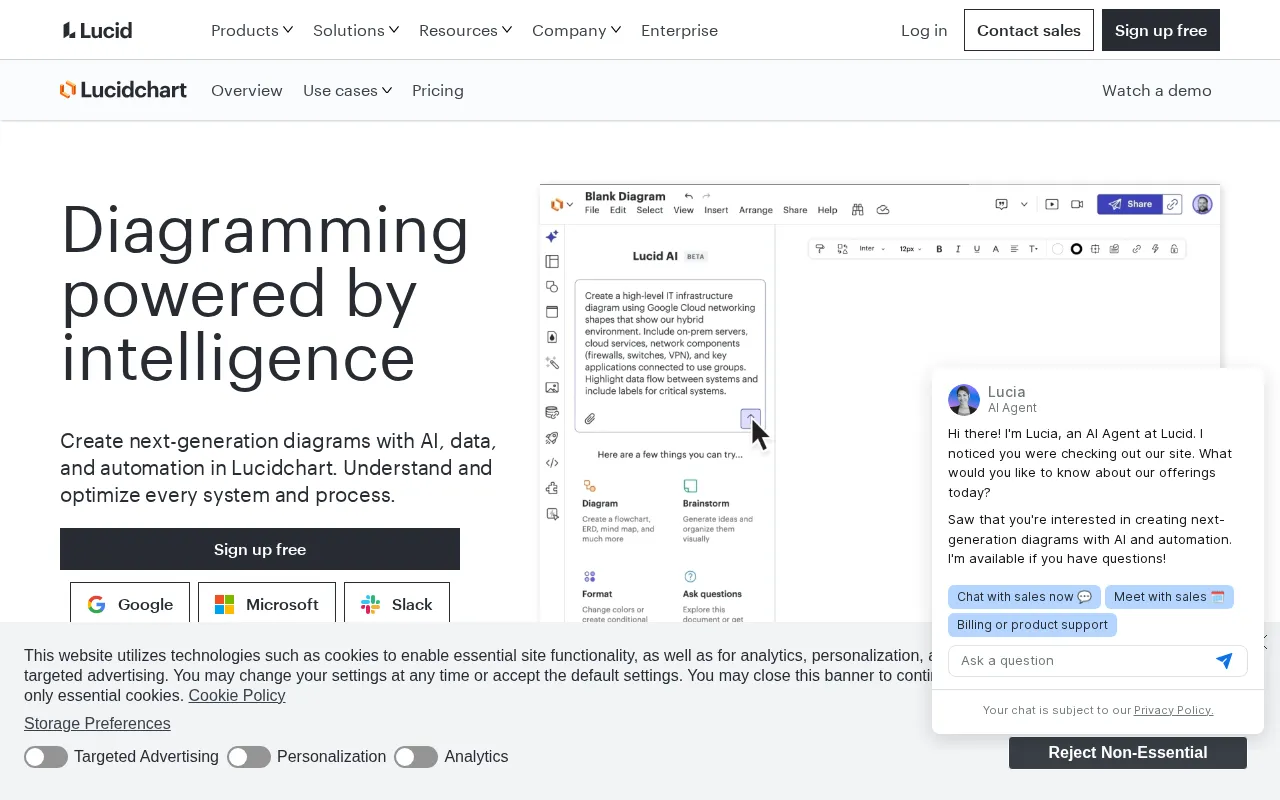Click the Diagram suggestion card in Lucid AI panel
1280x800 pixels.
[620, 511]
